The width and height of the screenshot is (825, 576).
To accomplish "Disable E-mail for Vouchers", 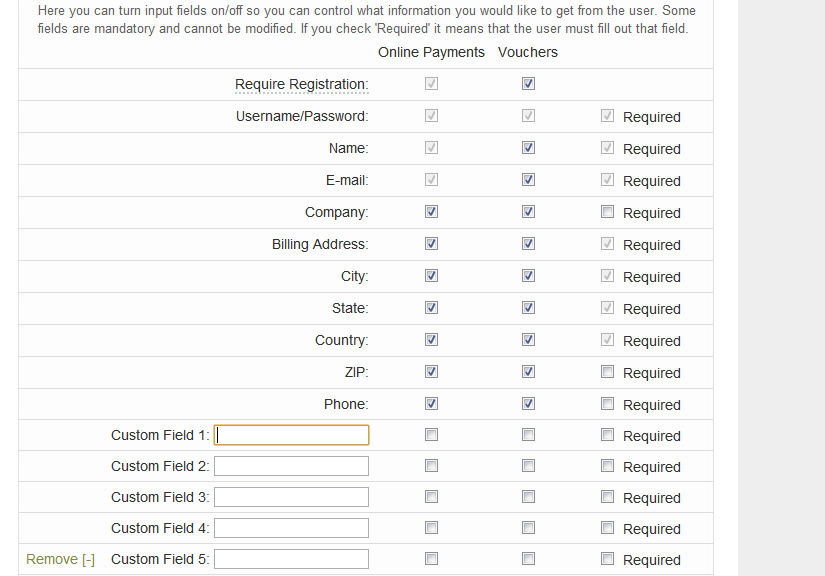I will tap(528, 180).
